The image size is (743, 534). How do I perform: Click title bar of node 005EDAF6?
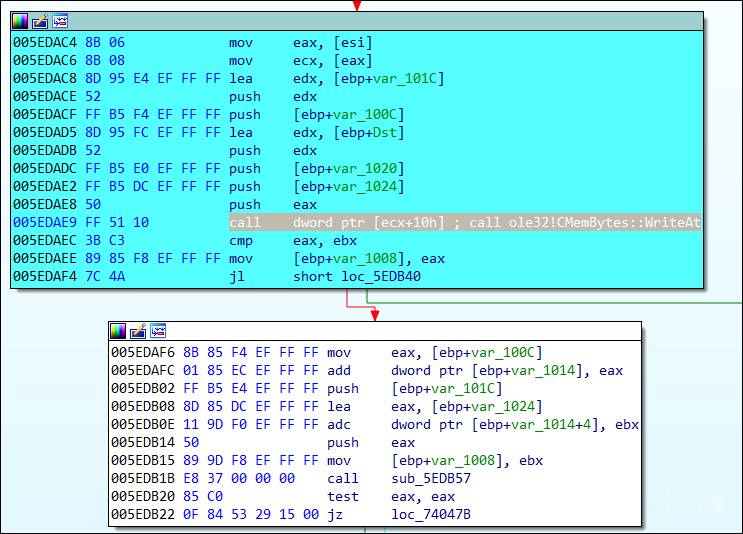tap(375, 331)
